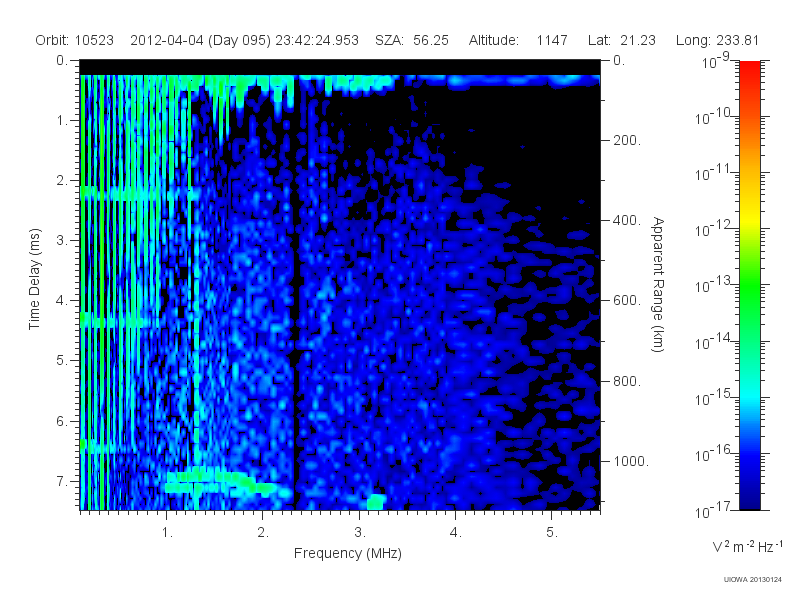Viewport: 800px width, 600px height.
Task: Click the 'Frequency (MHz)' axis label
Action: 347,554
